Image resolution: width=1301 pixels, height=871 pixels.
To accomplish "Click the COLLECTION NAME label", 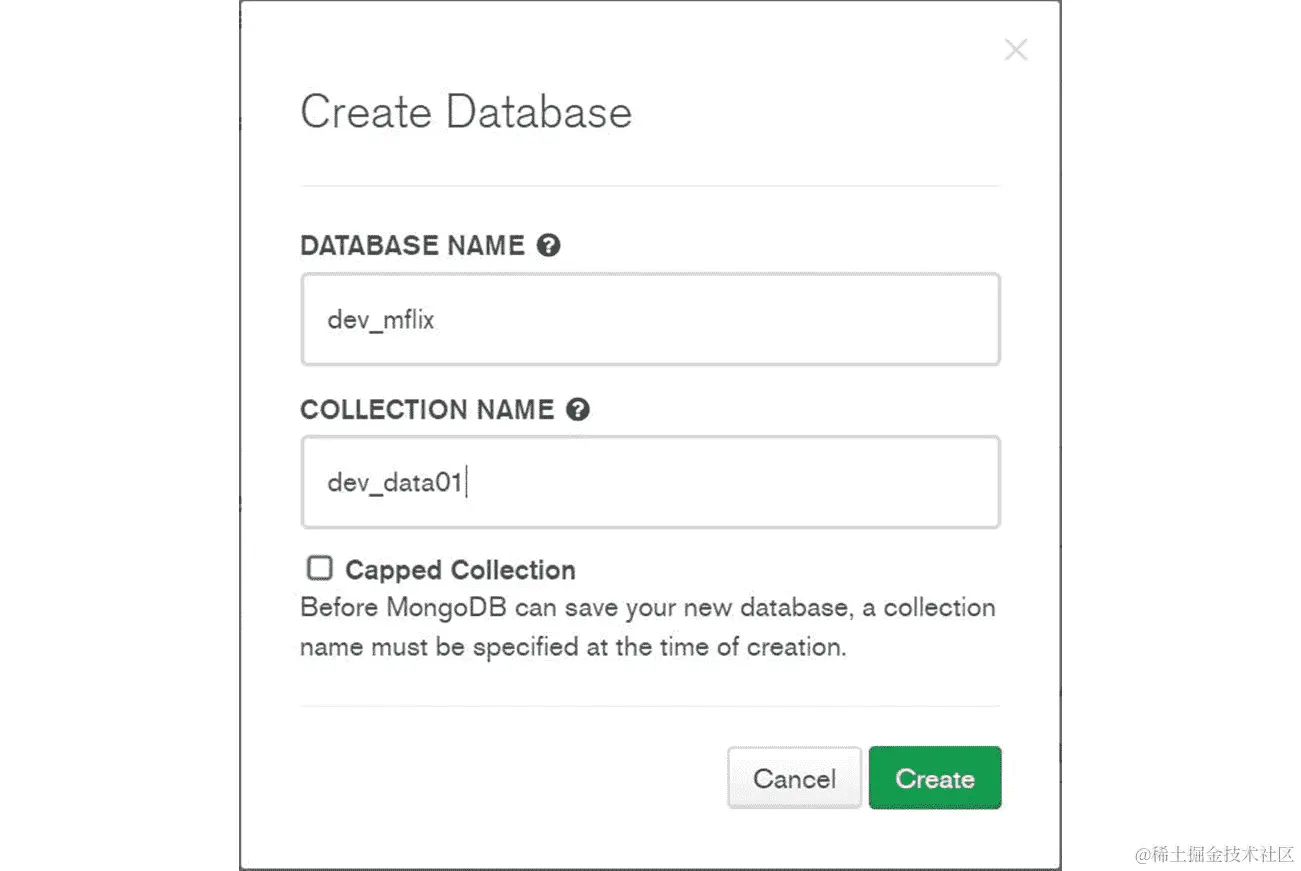I will (x=427, y=410).
